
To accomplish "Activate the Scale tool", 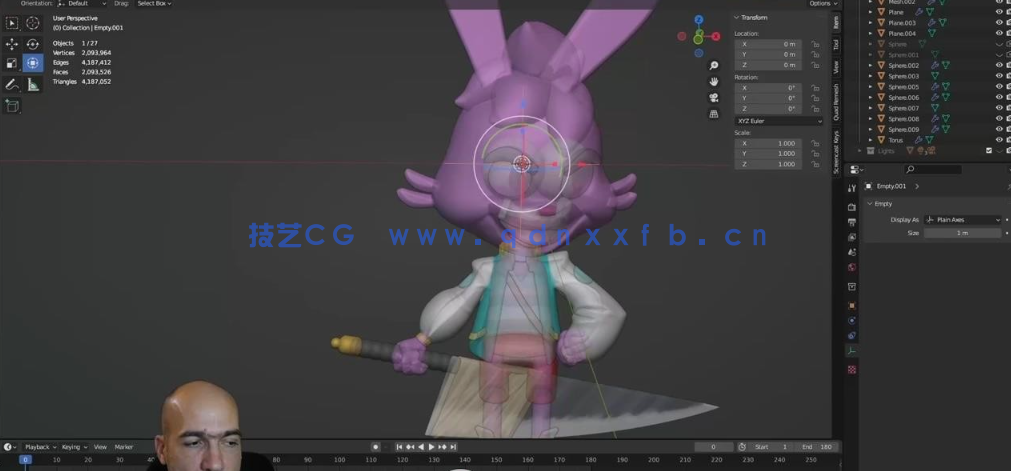I will [x=12, y=63].
